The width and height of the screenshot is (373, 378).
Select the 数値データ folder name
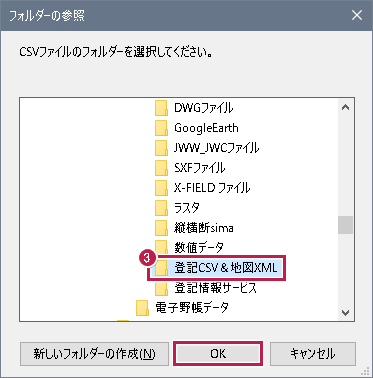click(199, 248)
